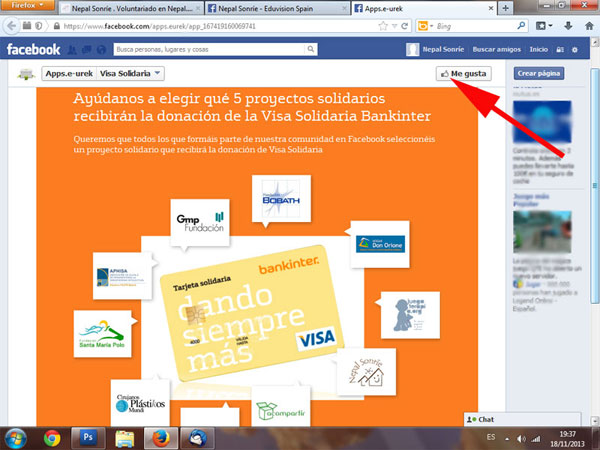Select the Apps.e-urek browser tab
This screenshot has width=600, height=450.
coord(424,8)
